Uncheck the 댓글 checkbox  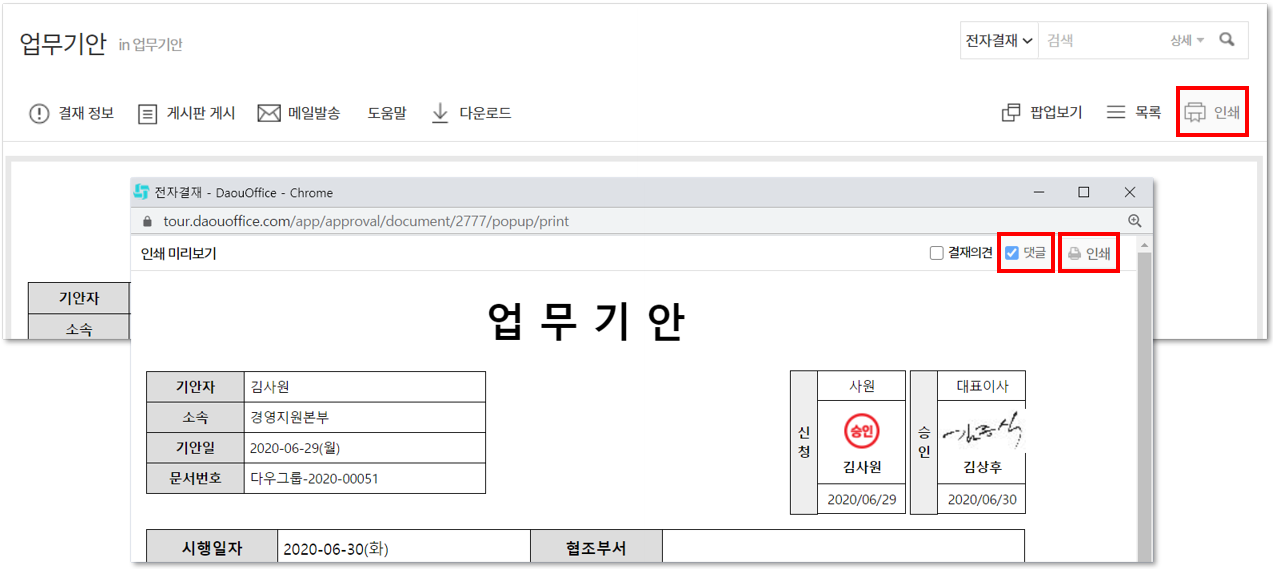(x=1012, y=253)
